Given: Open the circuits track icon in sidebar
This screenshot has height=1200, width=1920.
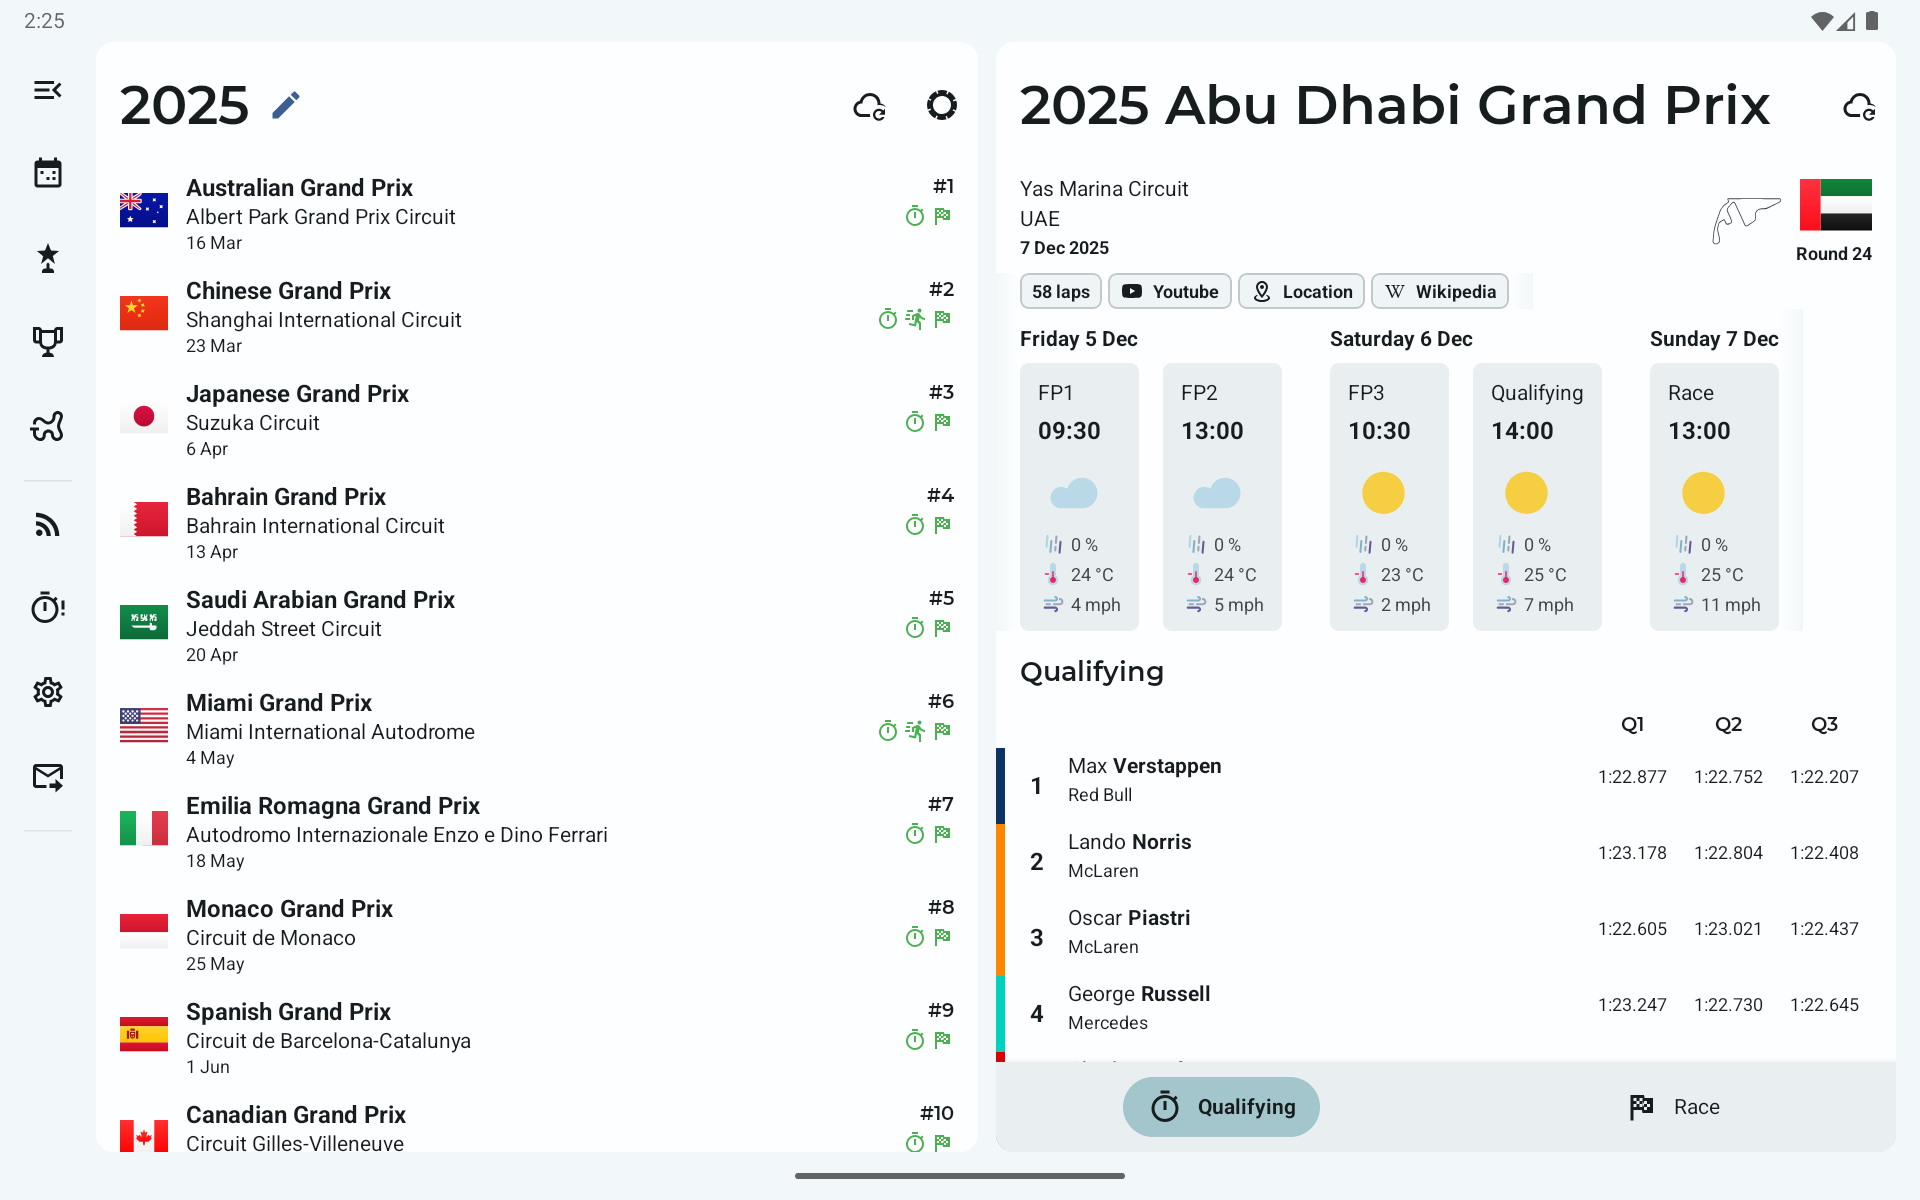Looking at the screenshot, I should 47,427.
